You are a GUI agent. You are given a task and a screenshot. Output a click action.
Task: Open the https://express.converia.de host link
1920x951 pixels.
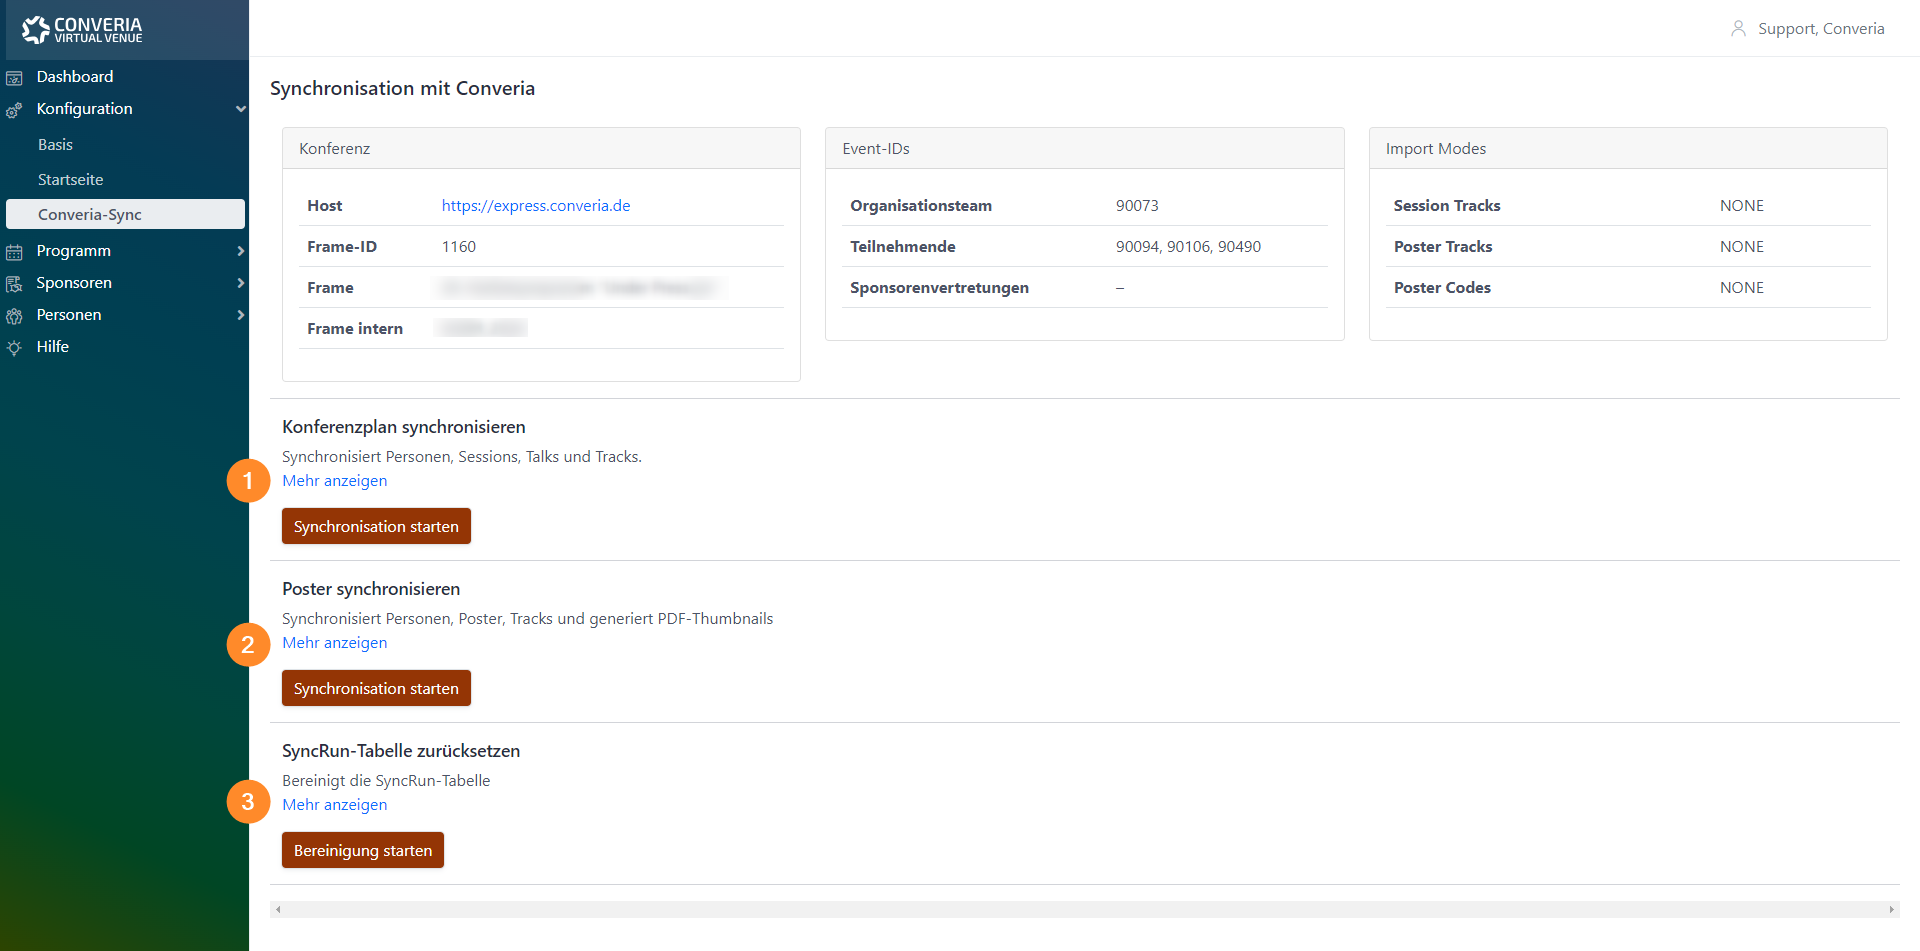536,206
